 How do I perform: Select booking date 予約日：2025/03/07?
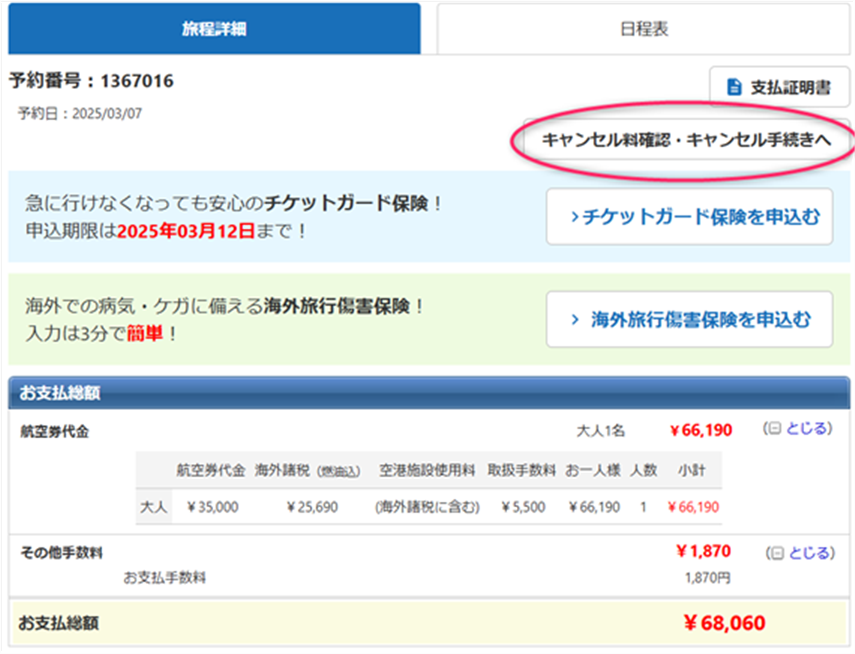(x=80, y=113)
